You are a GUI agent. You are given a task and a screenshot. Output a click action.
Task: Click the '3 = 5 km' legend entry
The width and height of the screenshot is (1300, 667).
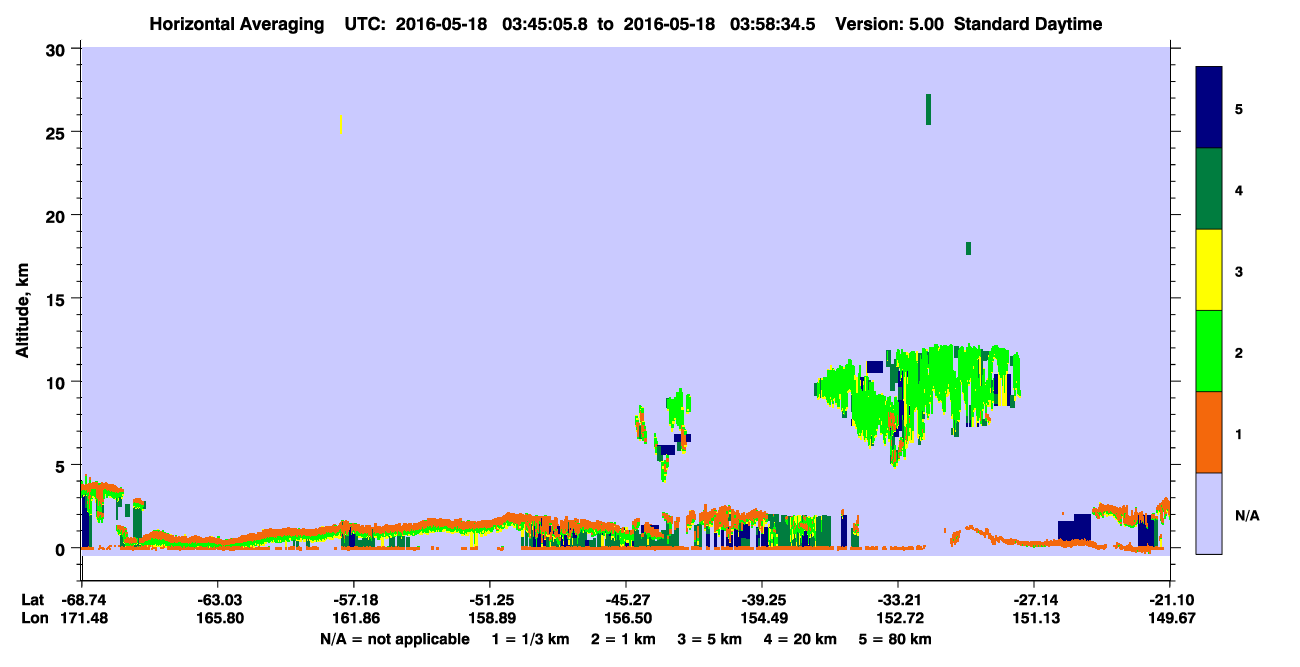(709, 639)
